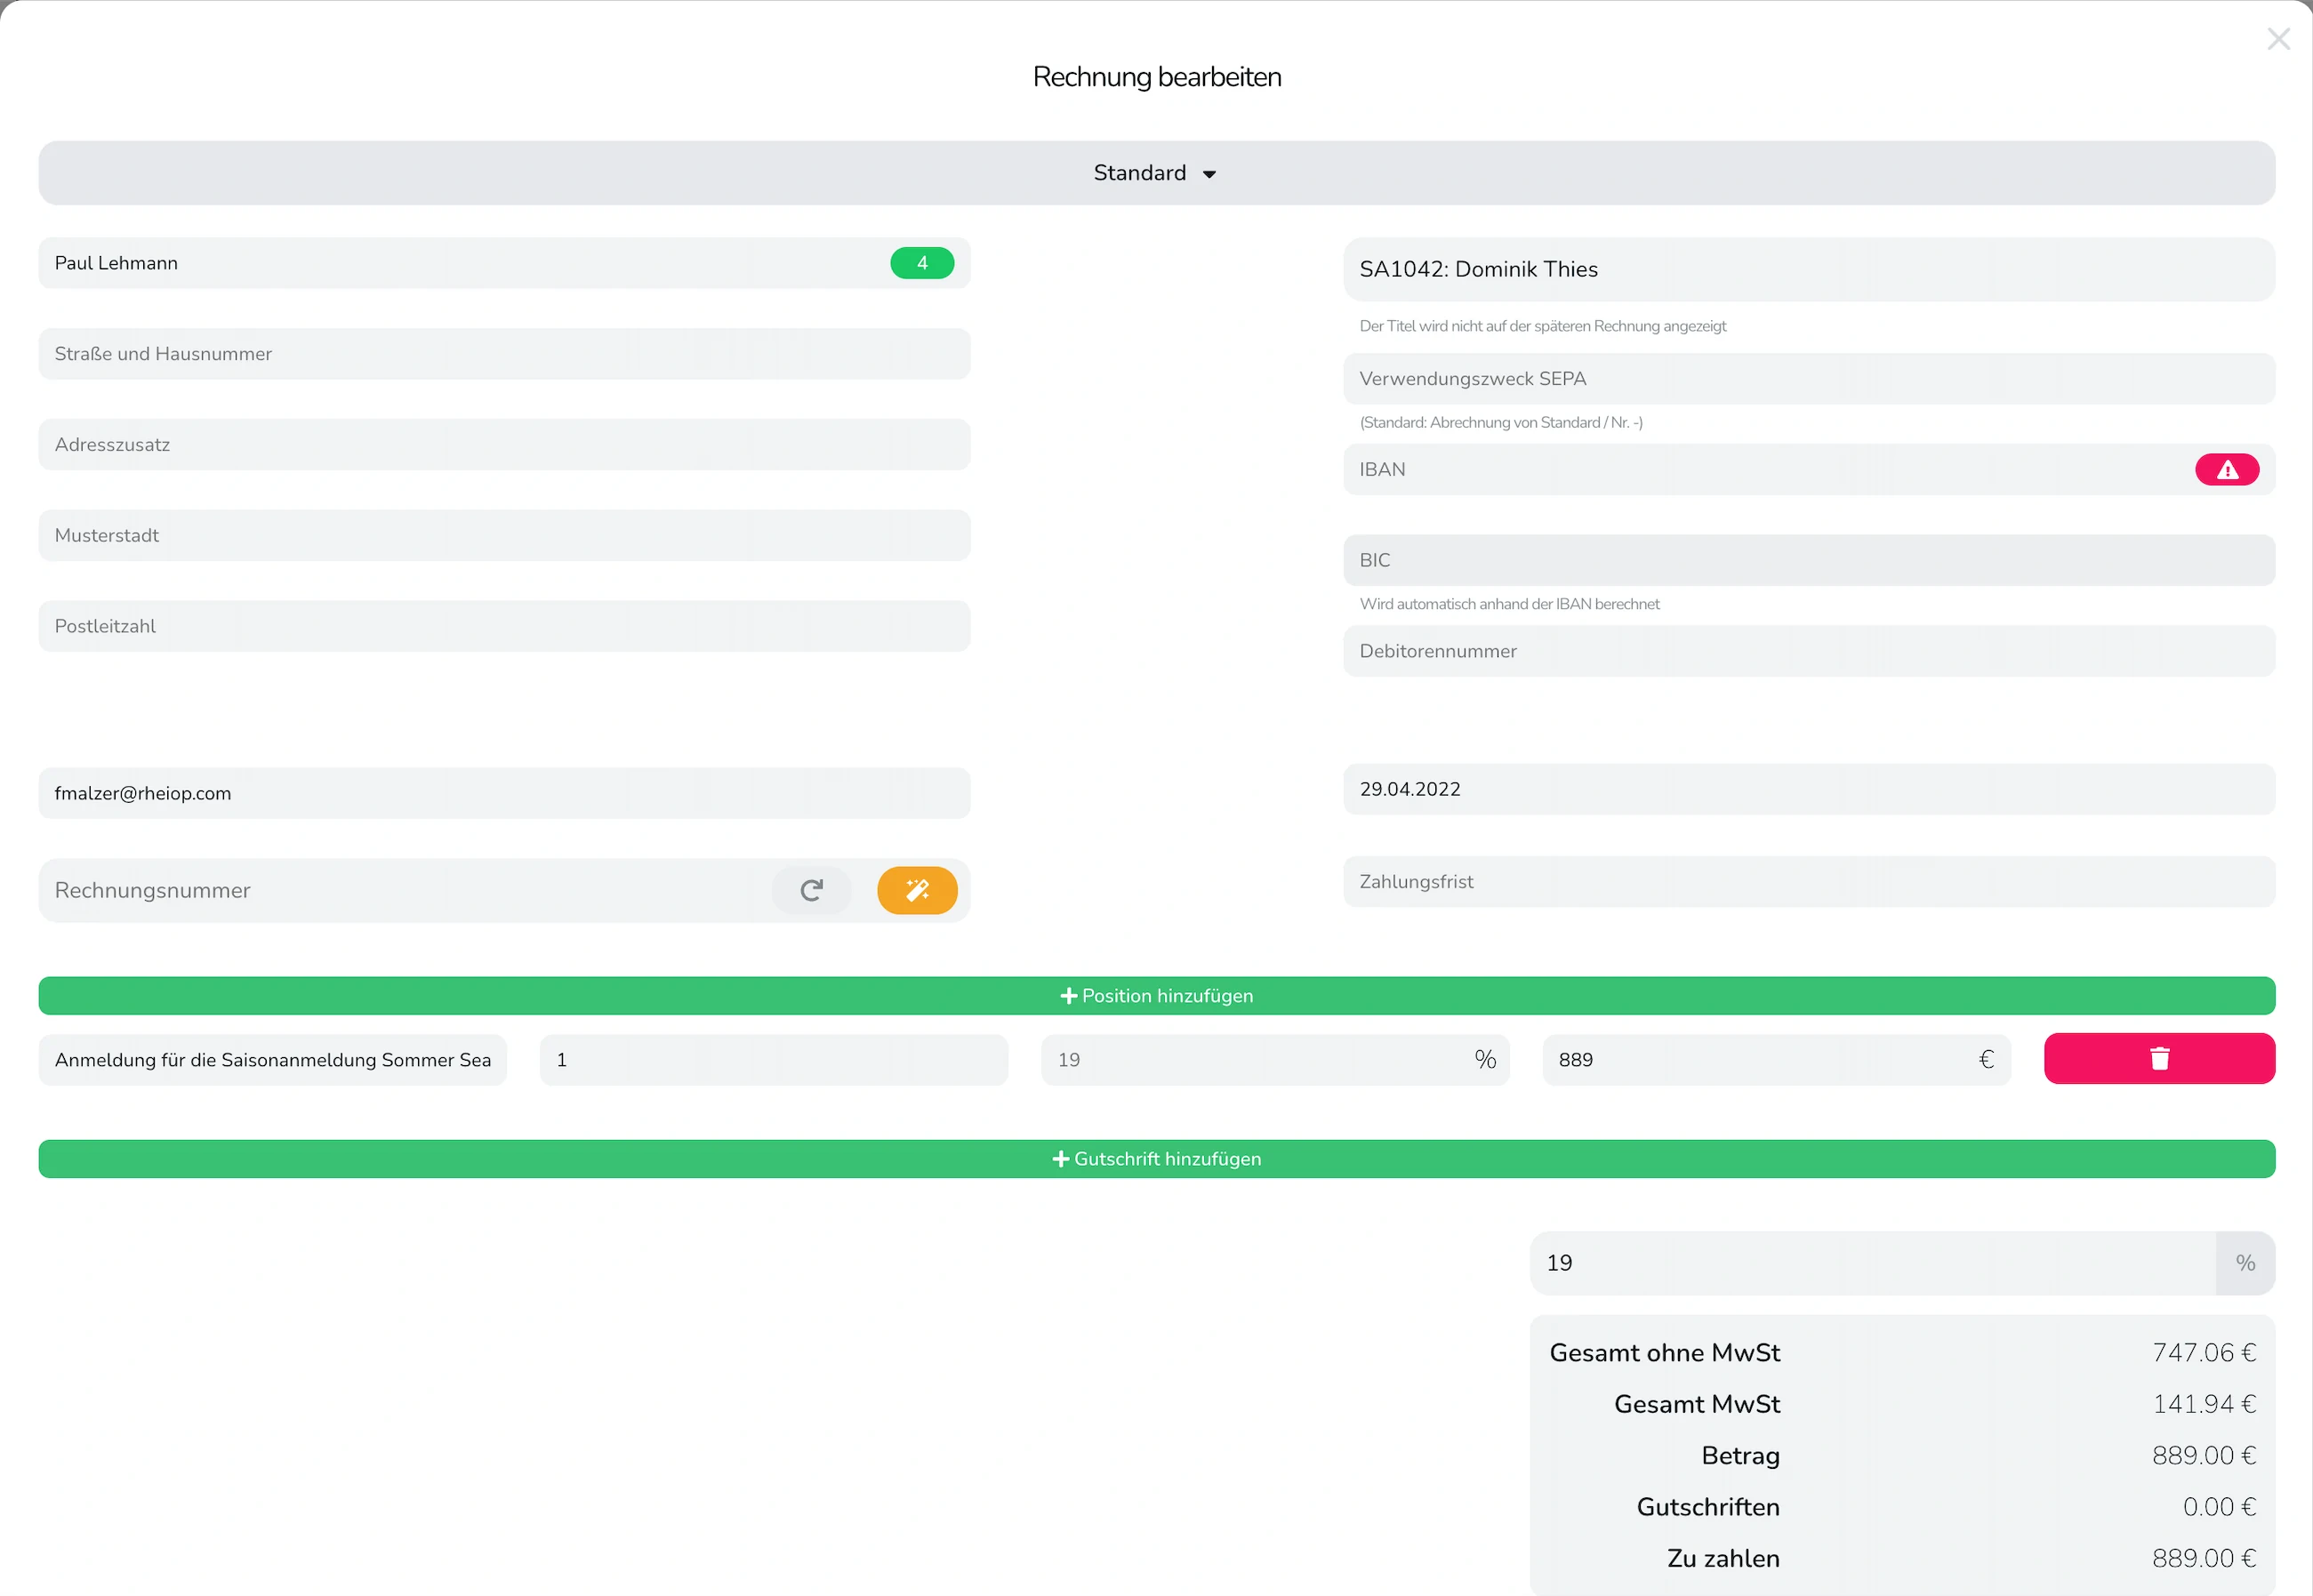Viewport: 2313px width, 1596px height.
Task: Click the red IBAN warning badge
Action: coord(2226,470)
